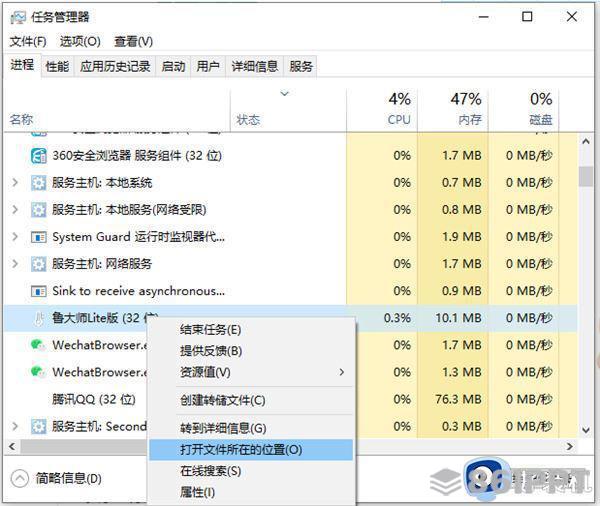The image size is (600, 506).
Task: Choose 属性(I) in context menu
Action: 251,492
